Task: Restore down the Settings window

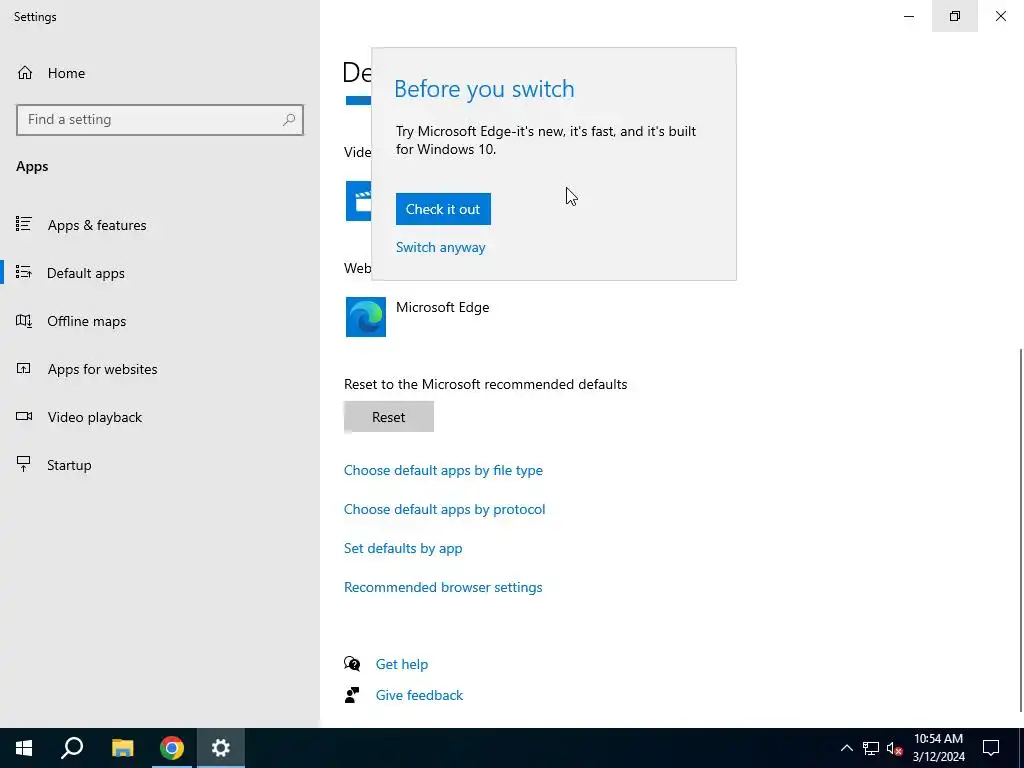Action: (x=955, y=16)
